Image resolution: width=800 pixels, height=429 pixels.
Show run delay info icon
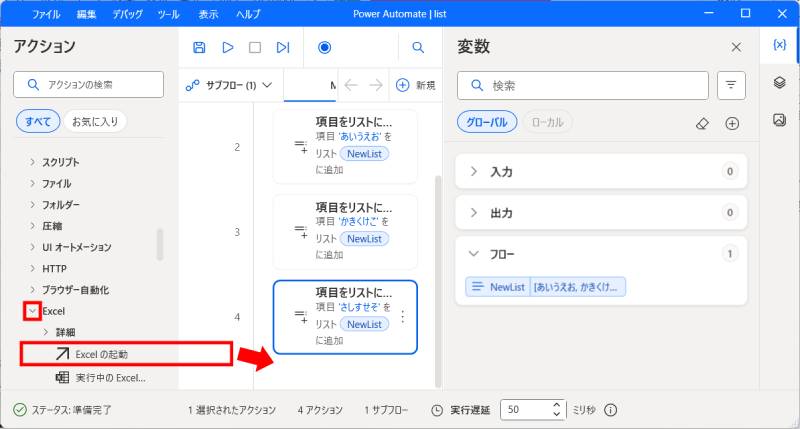[x=611, y=410]
